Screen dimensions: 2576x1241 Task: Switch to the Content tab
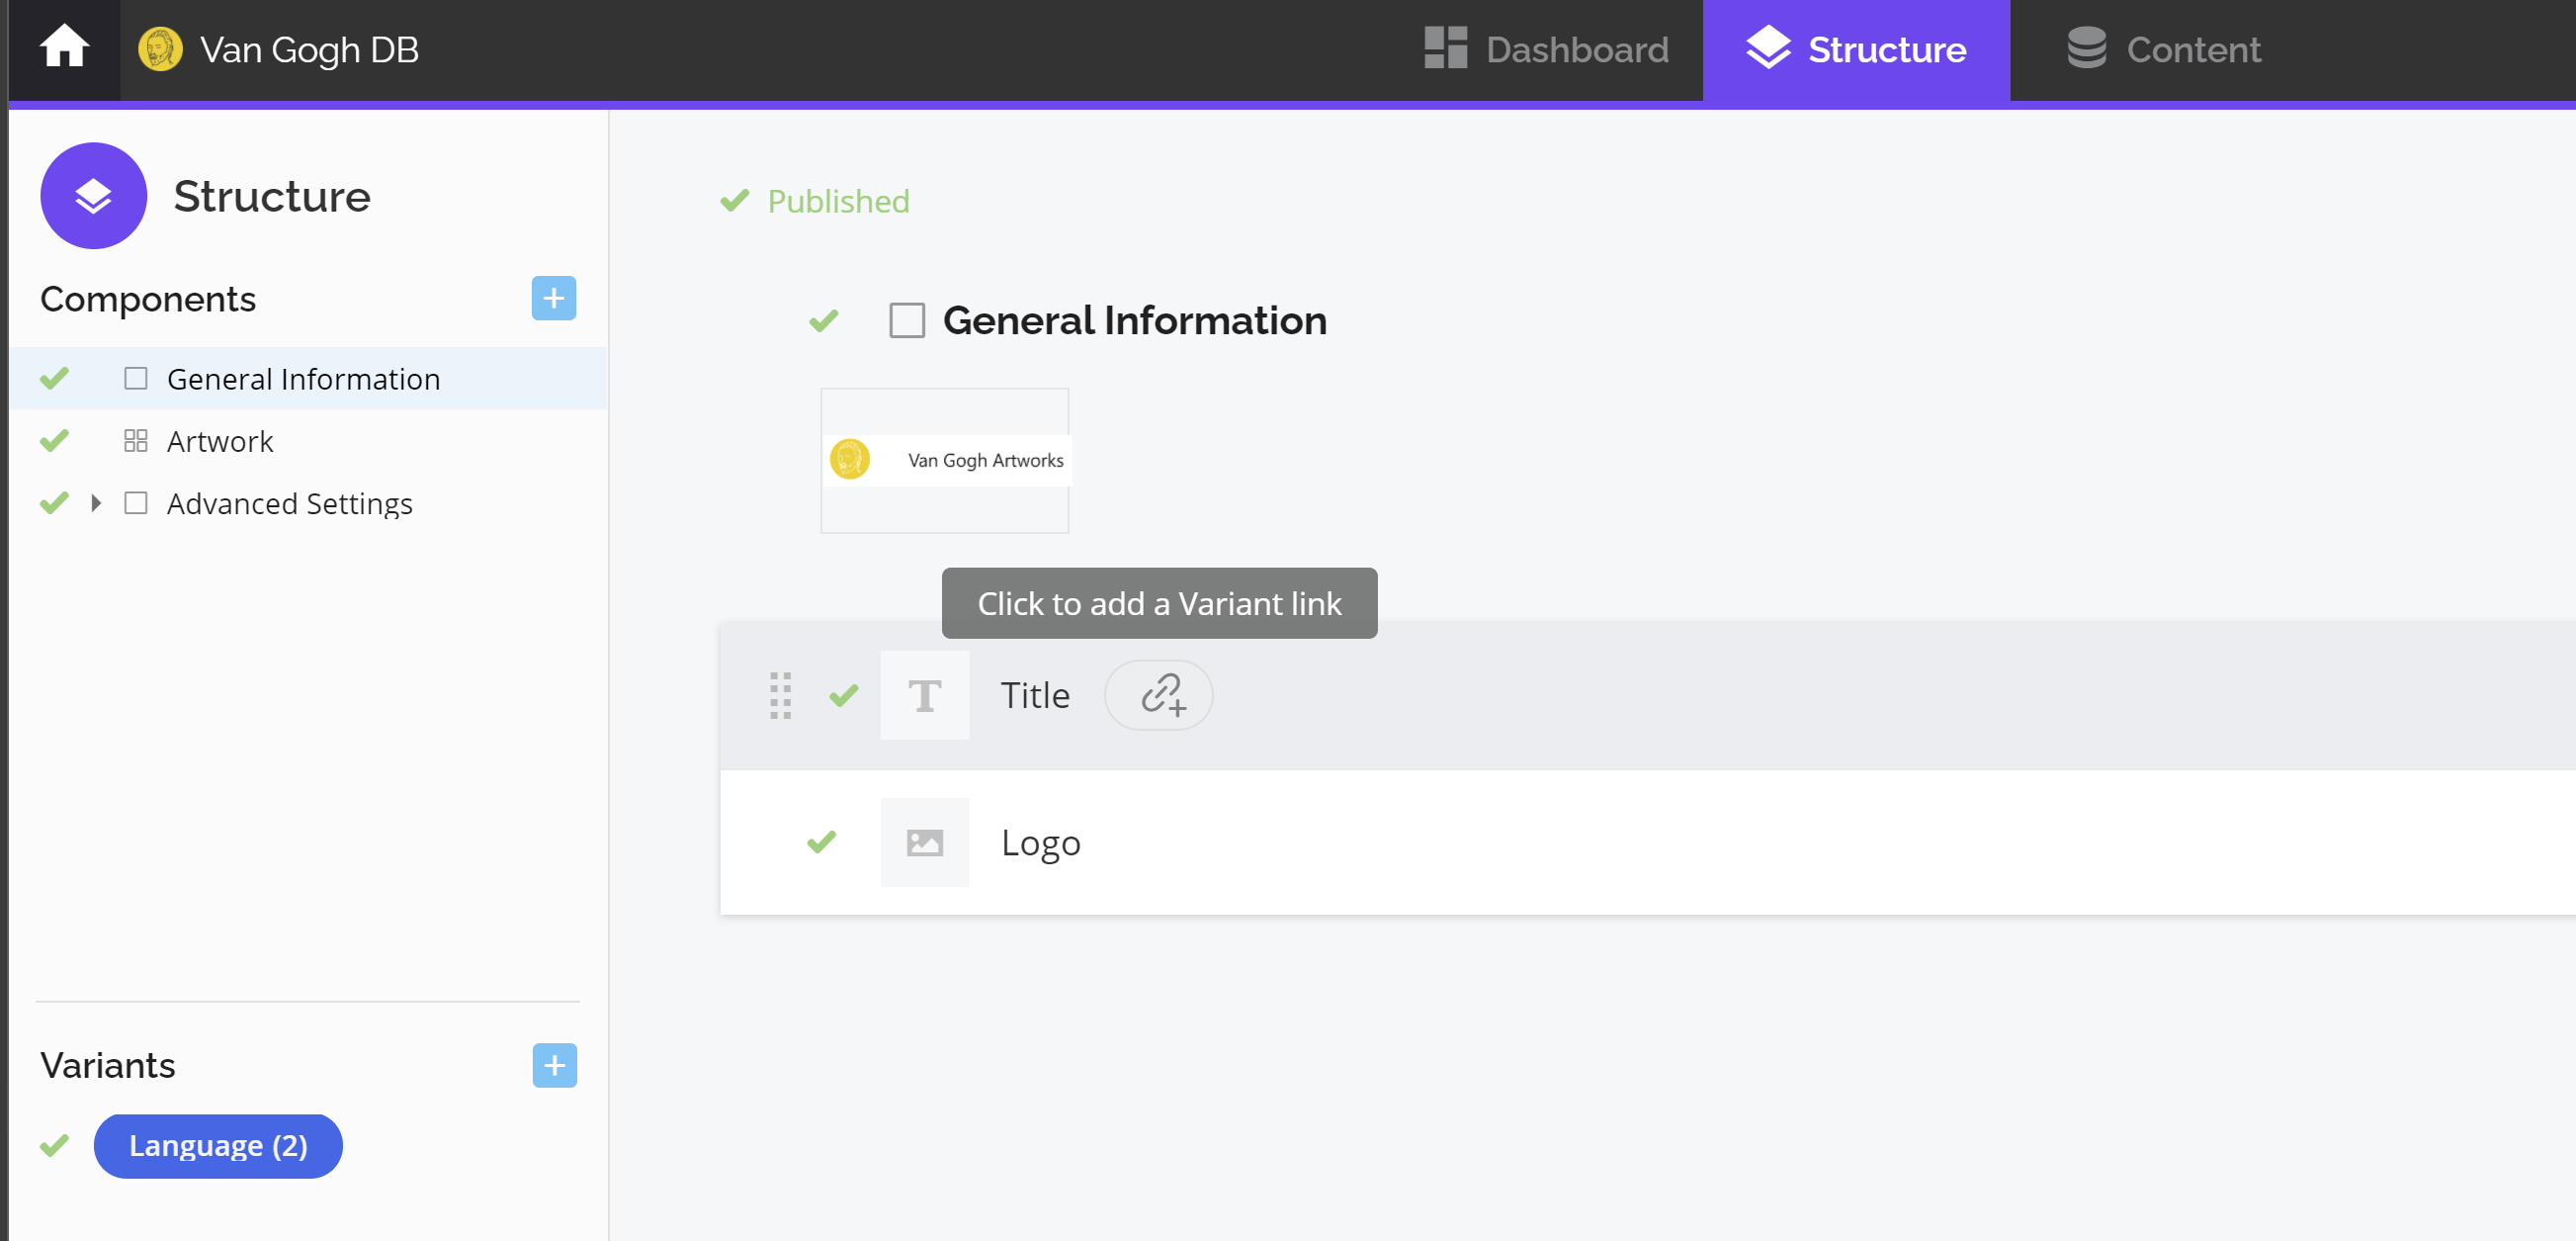[x=2163, y=49]
